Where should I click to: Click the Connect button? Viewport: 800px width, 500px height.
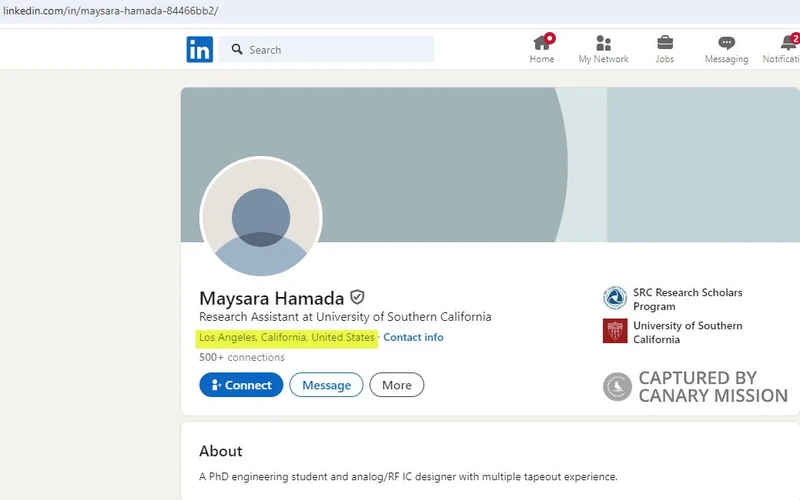click(241, 385)
